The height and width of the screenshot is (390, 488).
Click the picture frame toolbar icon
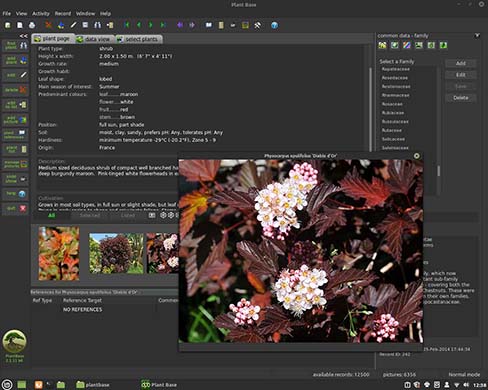pos(245,25)
